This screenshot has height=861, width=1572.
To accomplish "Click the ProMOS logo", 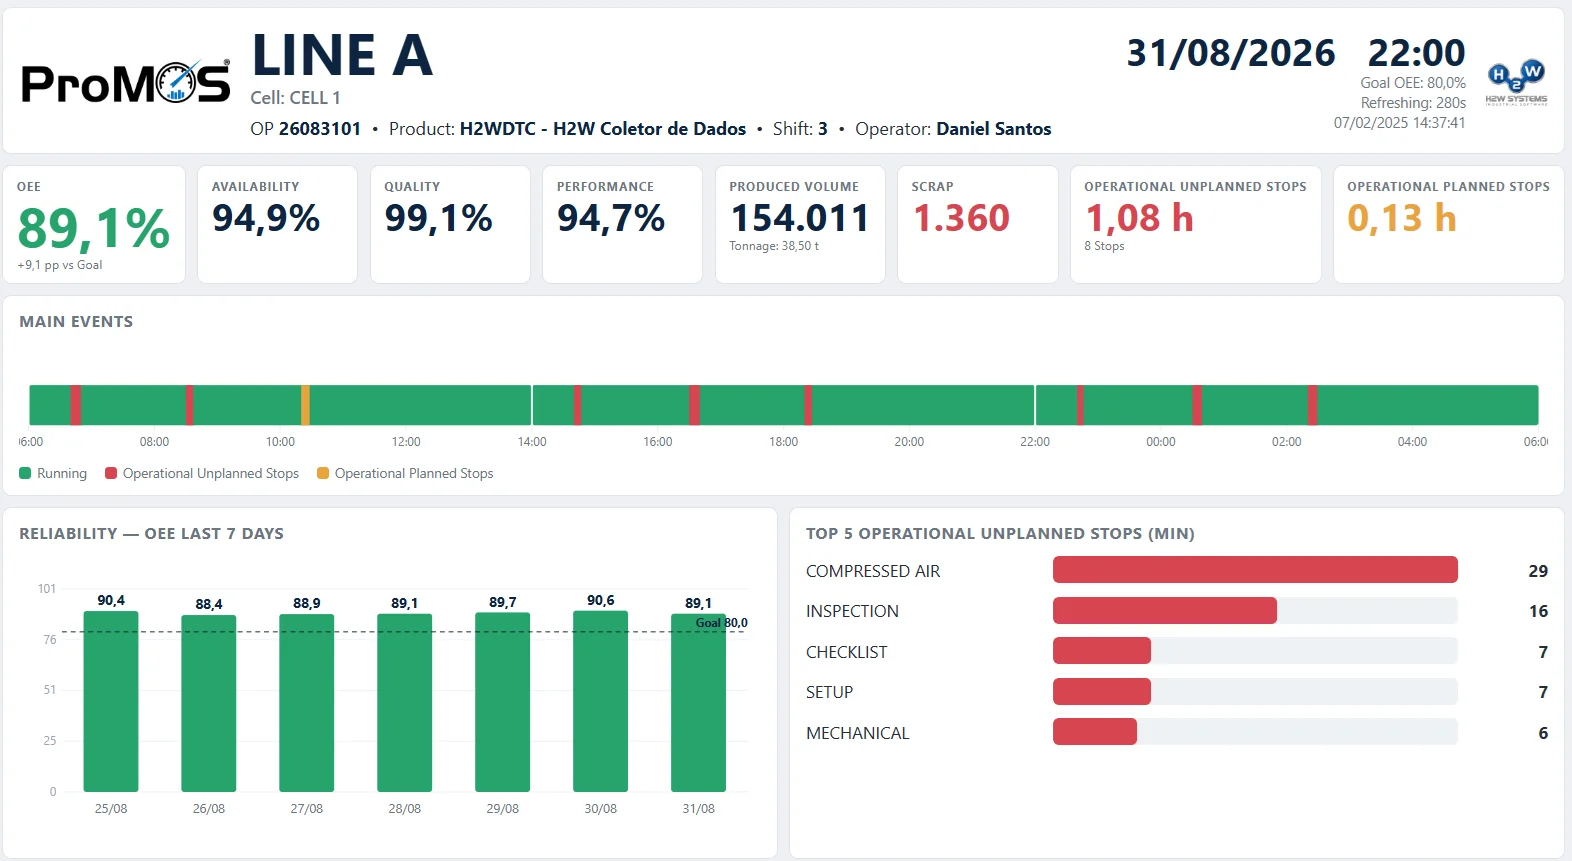I will click(x=126, y=82).
